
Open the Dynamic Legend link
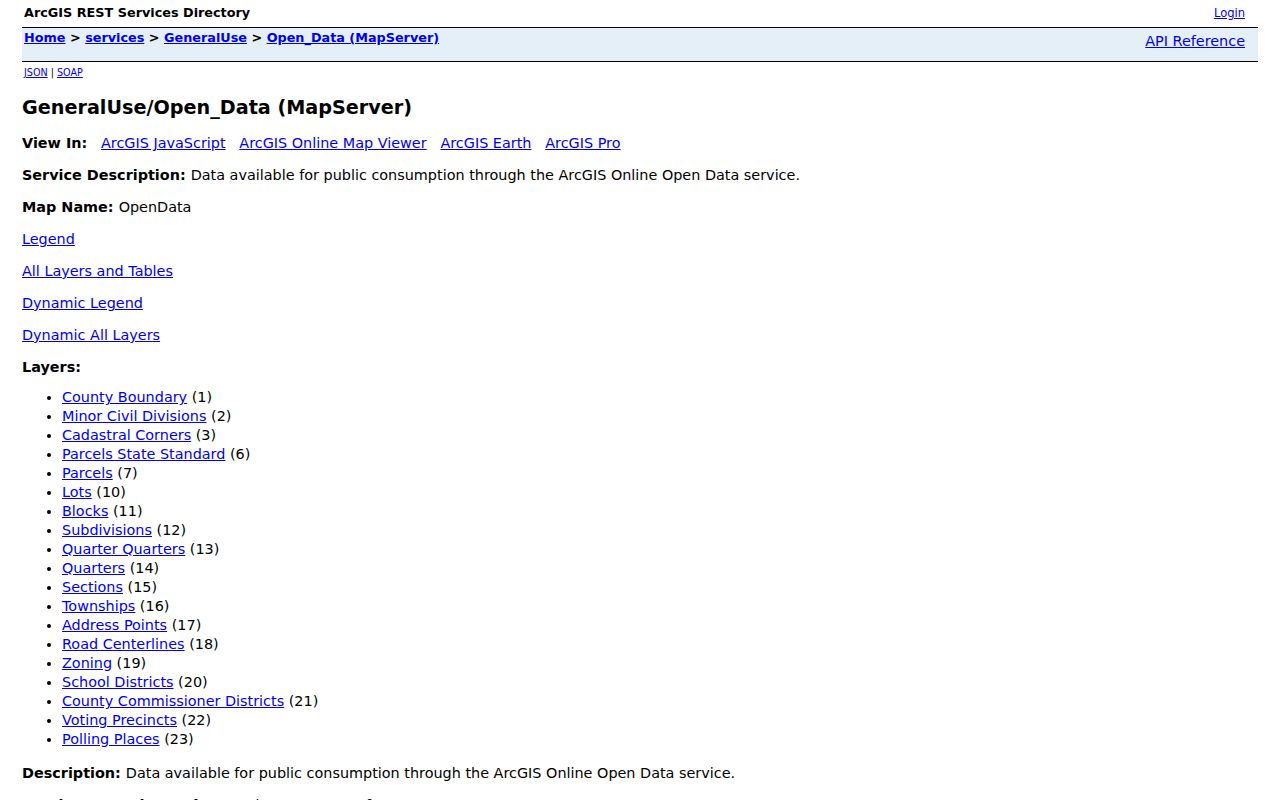click(82, 303)
